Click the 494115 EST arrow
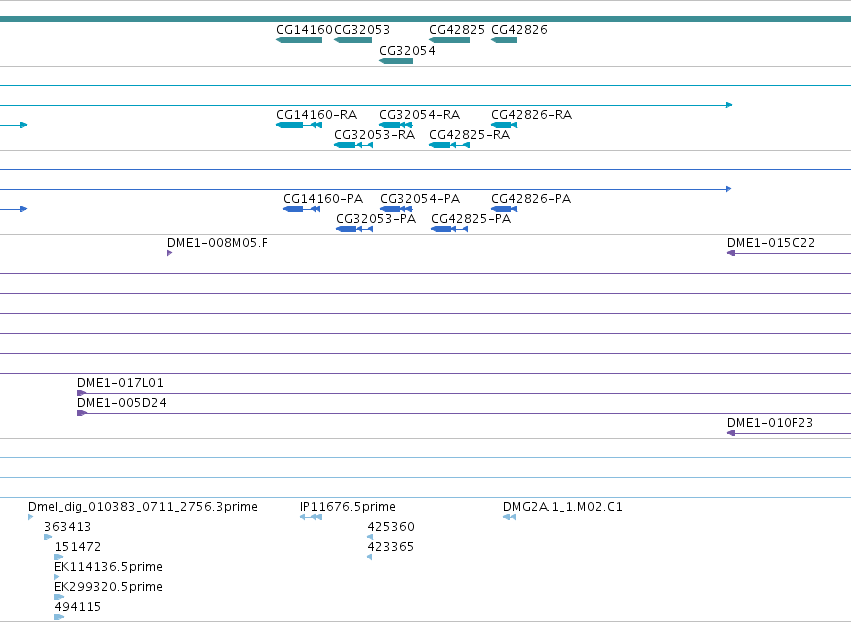851x622 pixels. tap(59, 617)
